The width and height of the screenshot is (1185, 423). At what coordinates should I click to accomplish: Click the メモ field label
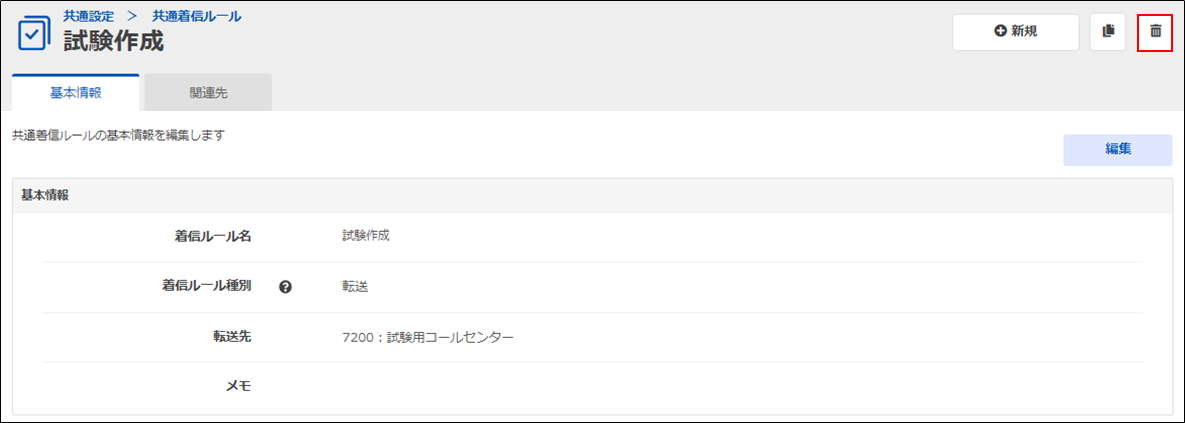[239, 386]
